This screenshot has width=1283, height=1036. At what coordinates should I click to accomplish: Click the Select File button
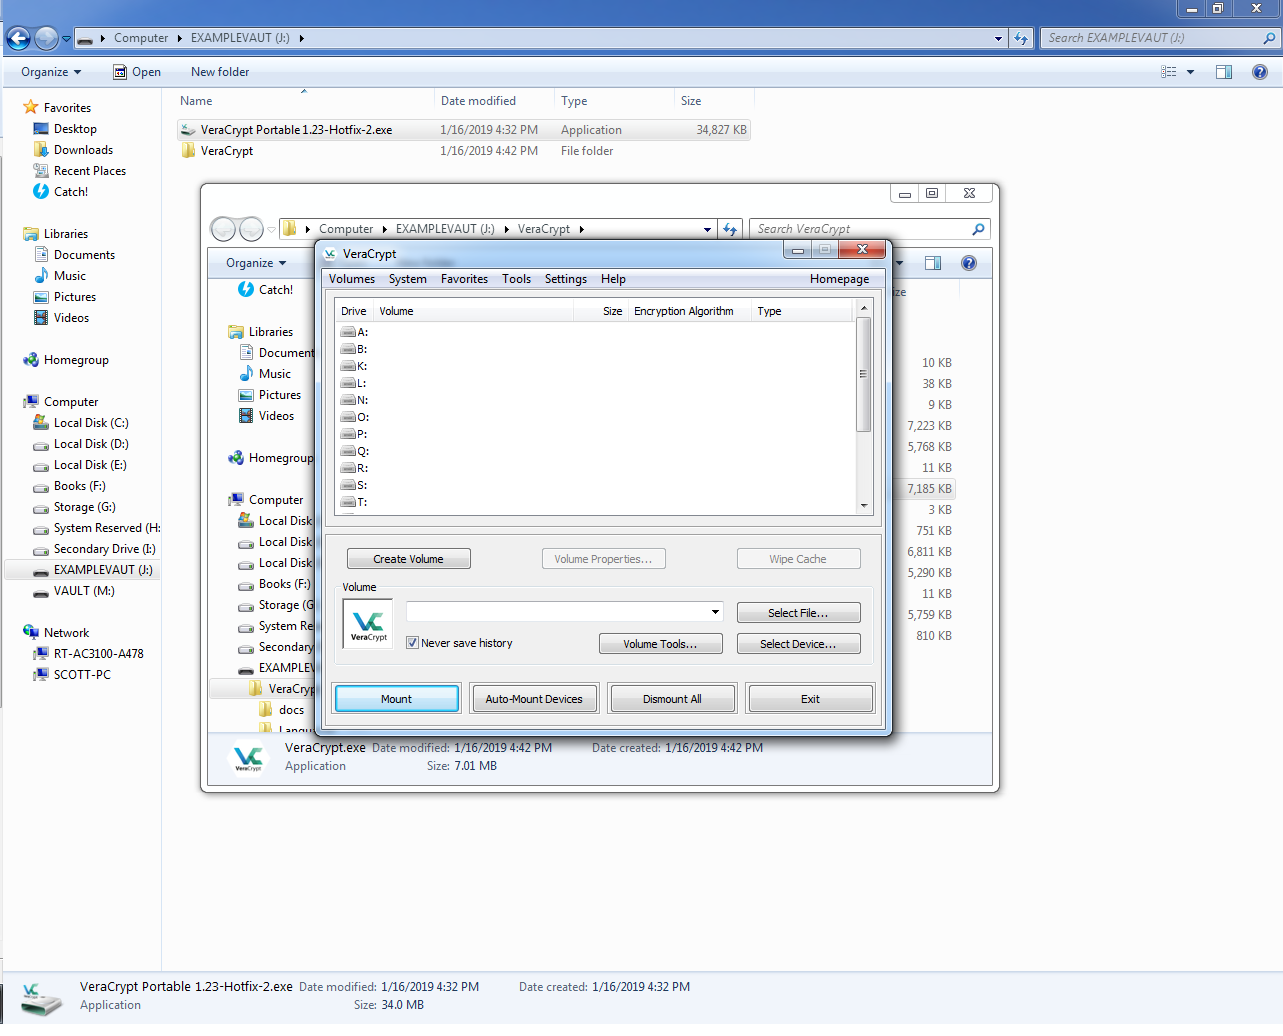(x=798, y=613)
